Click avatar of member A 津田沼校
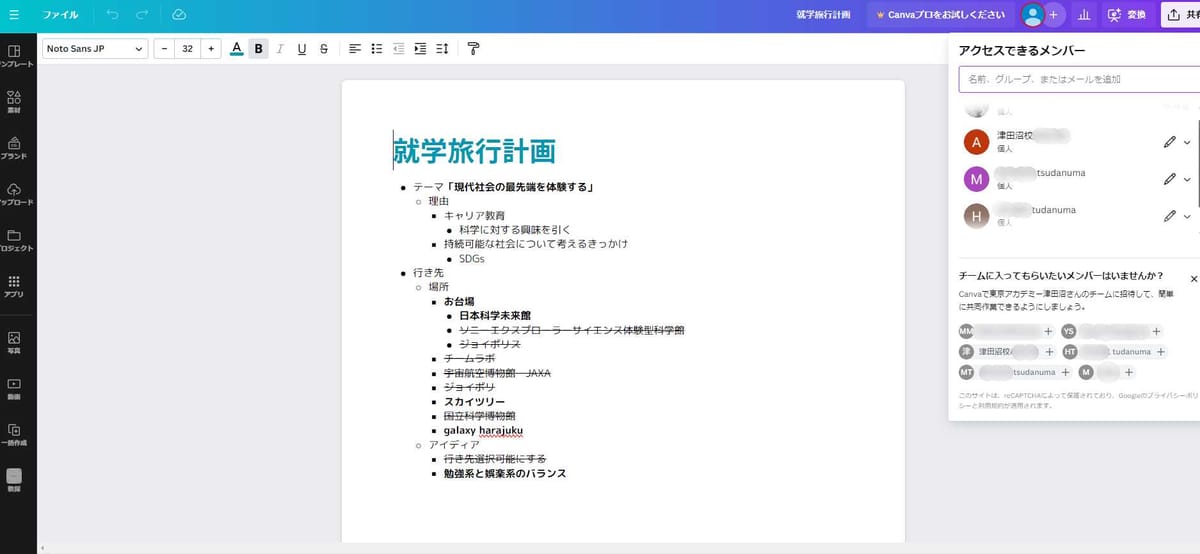1200x554 pixels. pyautogui.click(x=976, y=142)
